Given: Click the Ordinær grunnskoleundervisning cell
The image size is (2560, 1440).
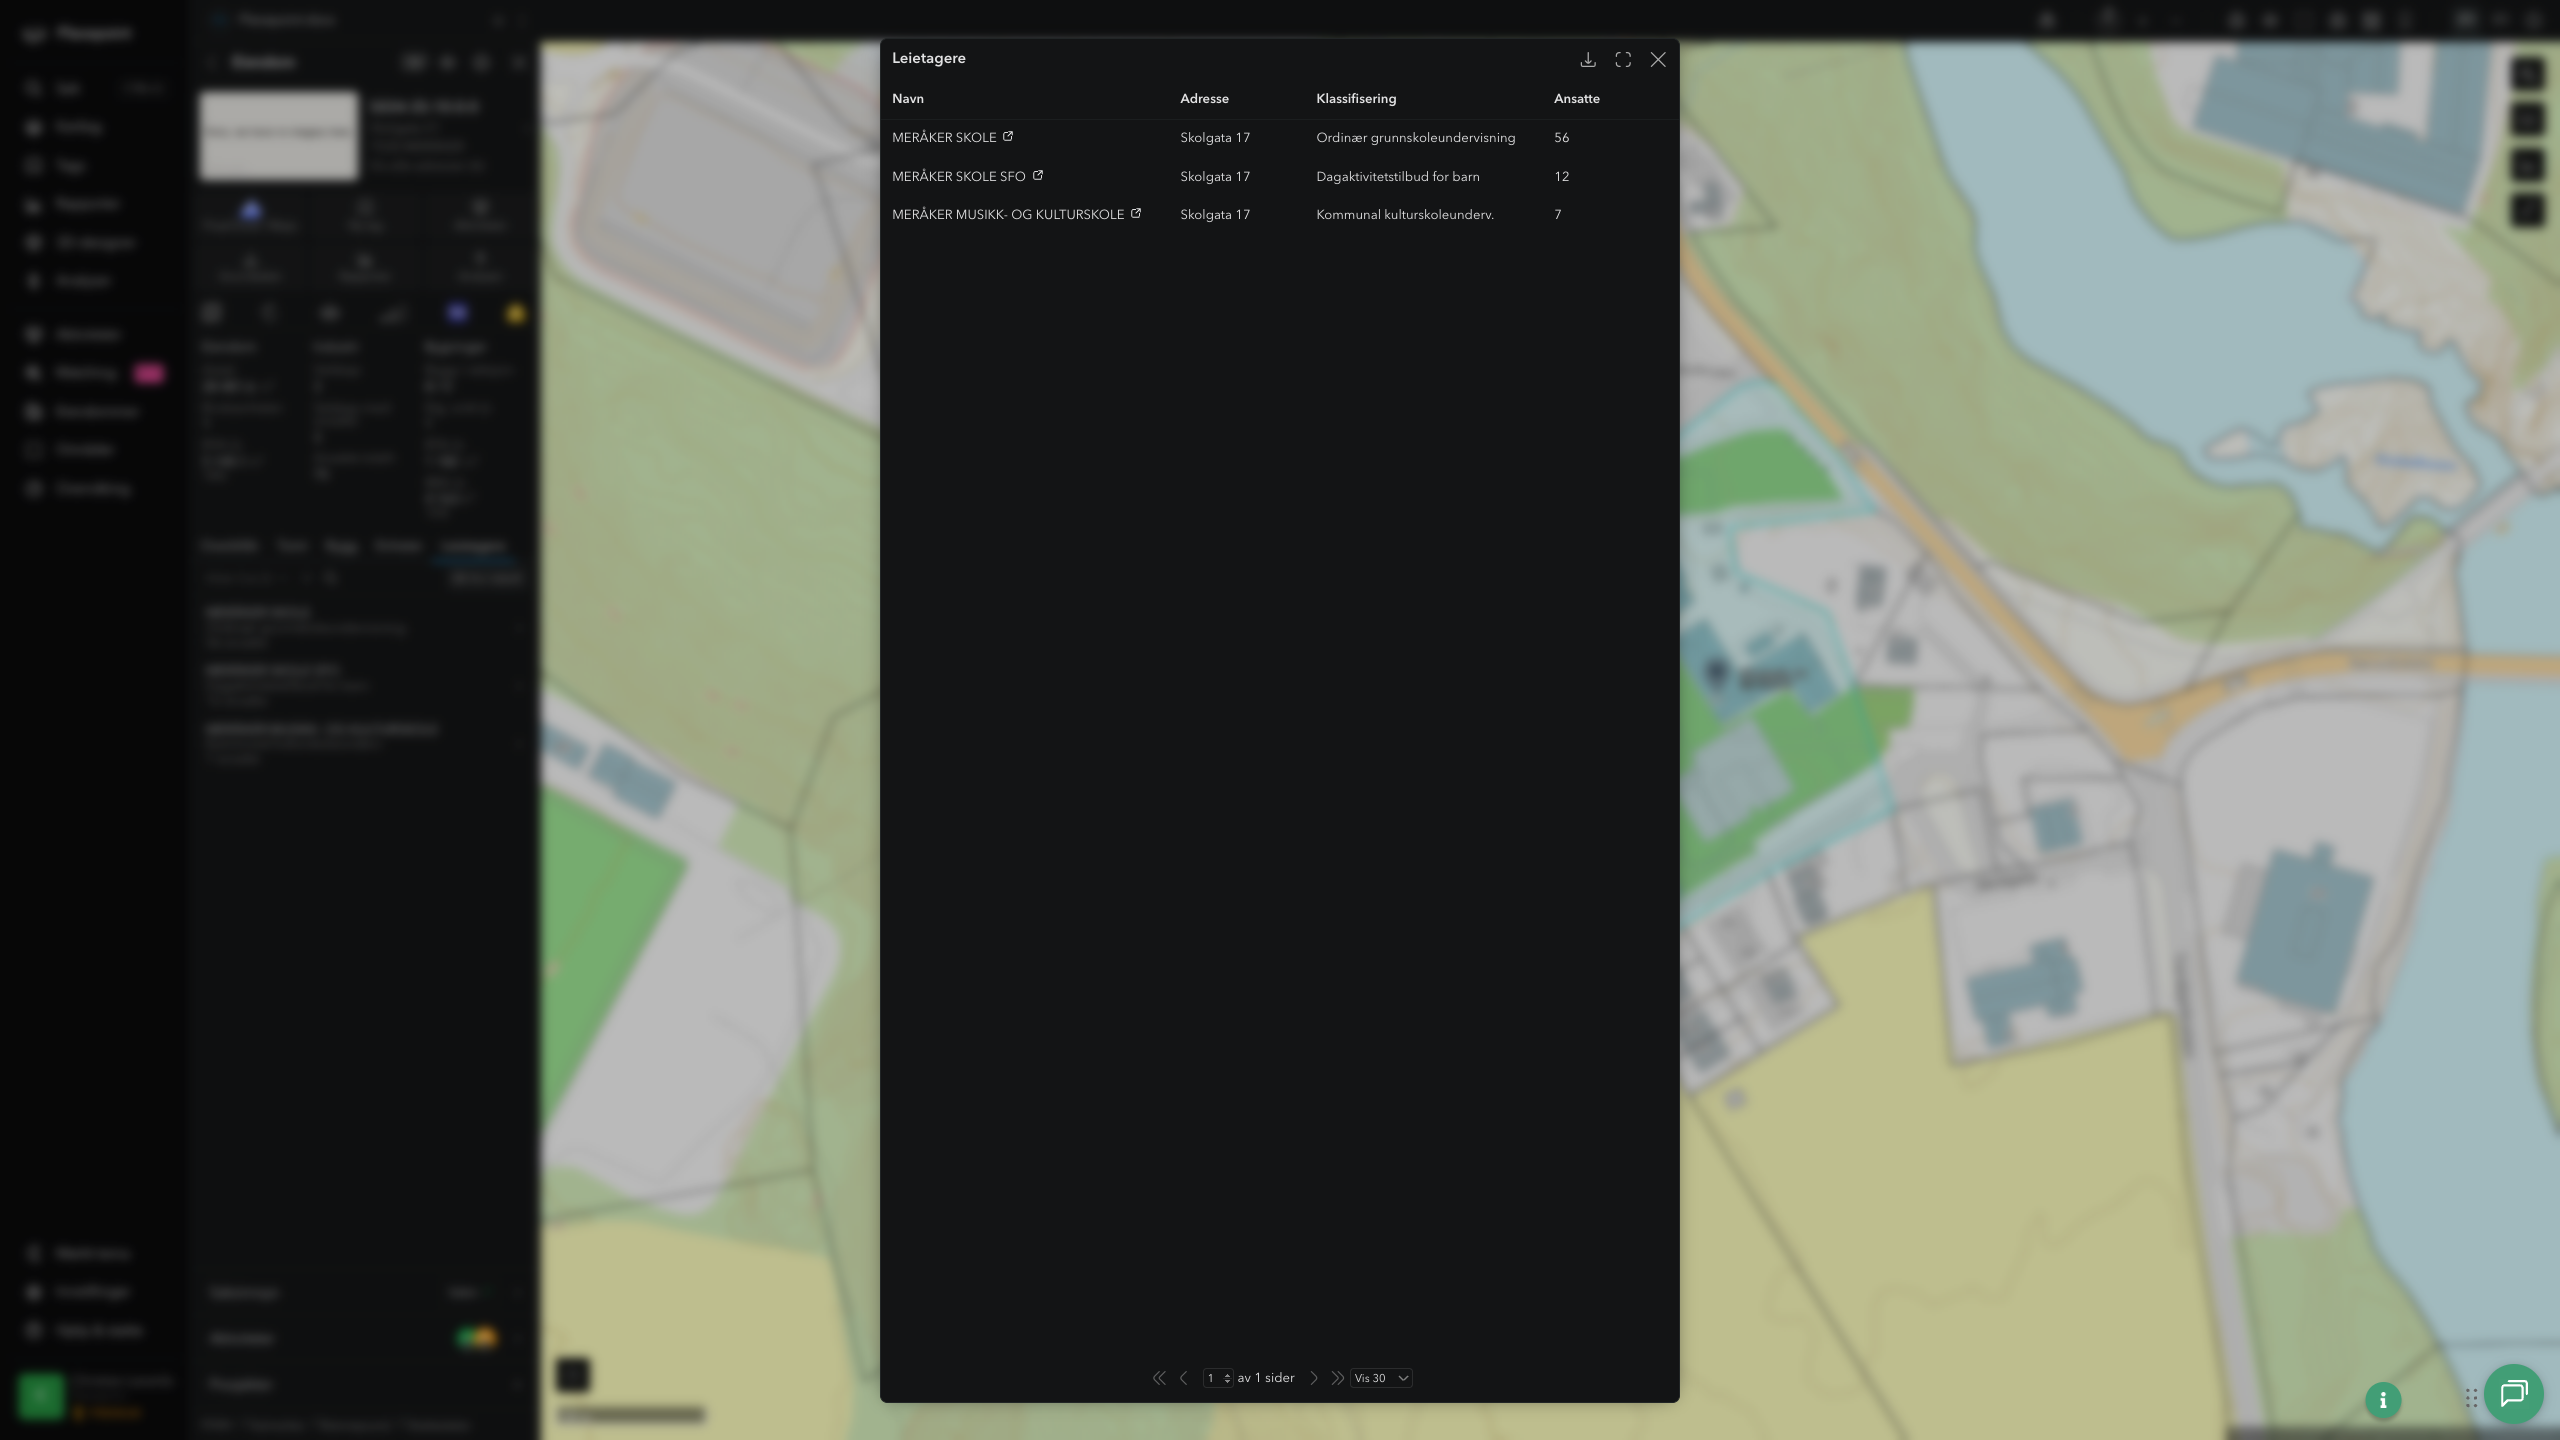Looking at the screenshot, I should pyautogui.click(x=1416, y=138).
